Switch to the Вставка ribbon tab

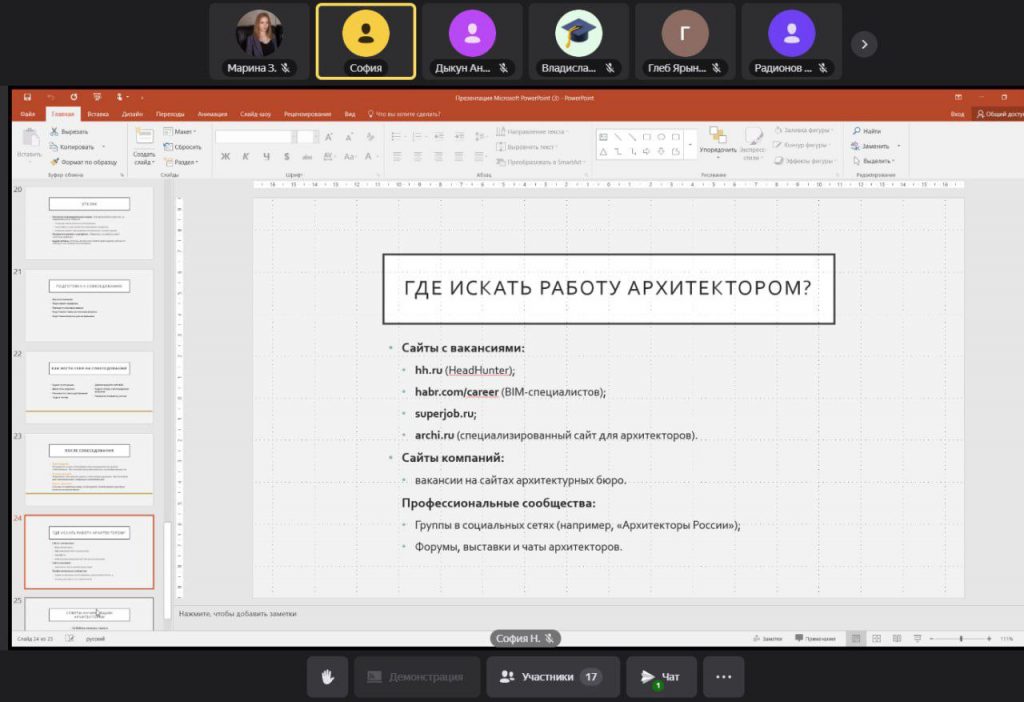click(x=98, y=114)
